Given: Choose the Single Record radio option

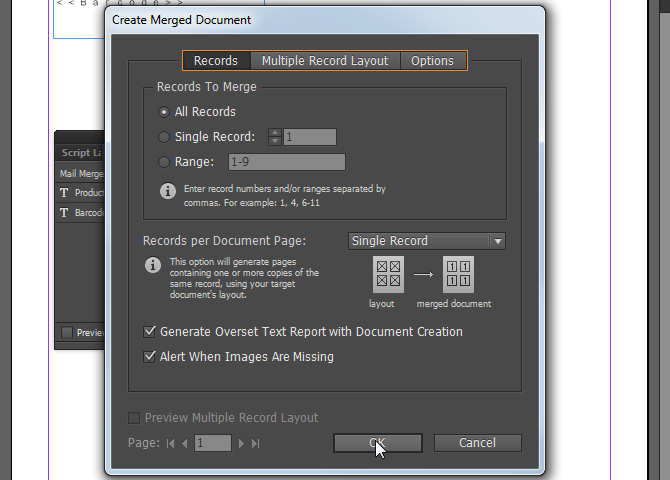Looking at the screenshot, I should click(x=165, y=137).
